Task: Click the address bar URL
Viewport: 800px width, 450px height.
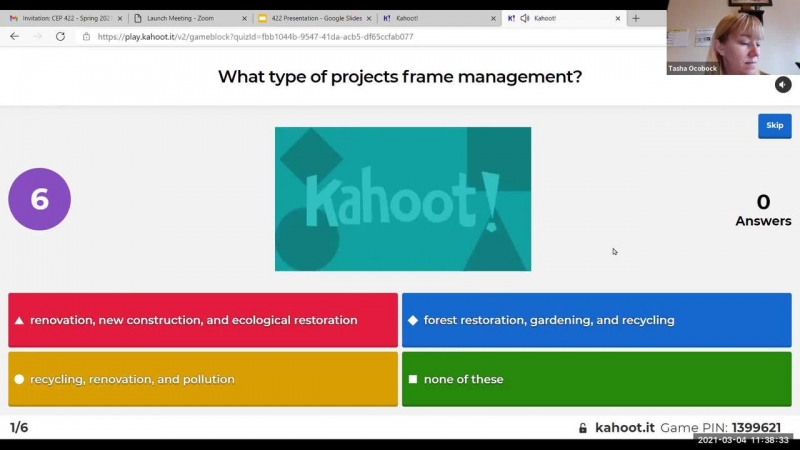Action: (x=255, y=36)
